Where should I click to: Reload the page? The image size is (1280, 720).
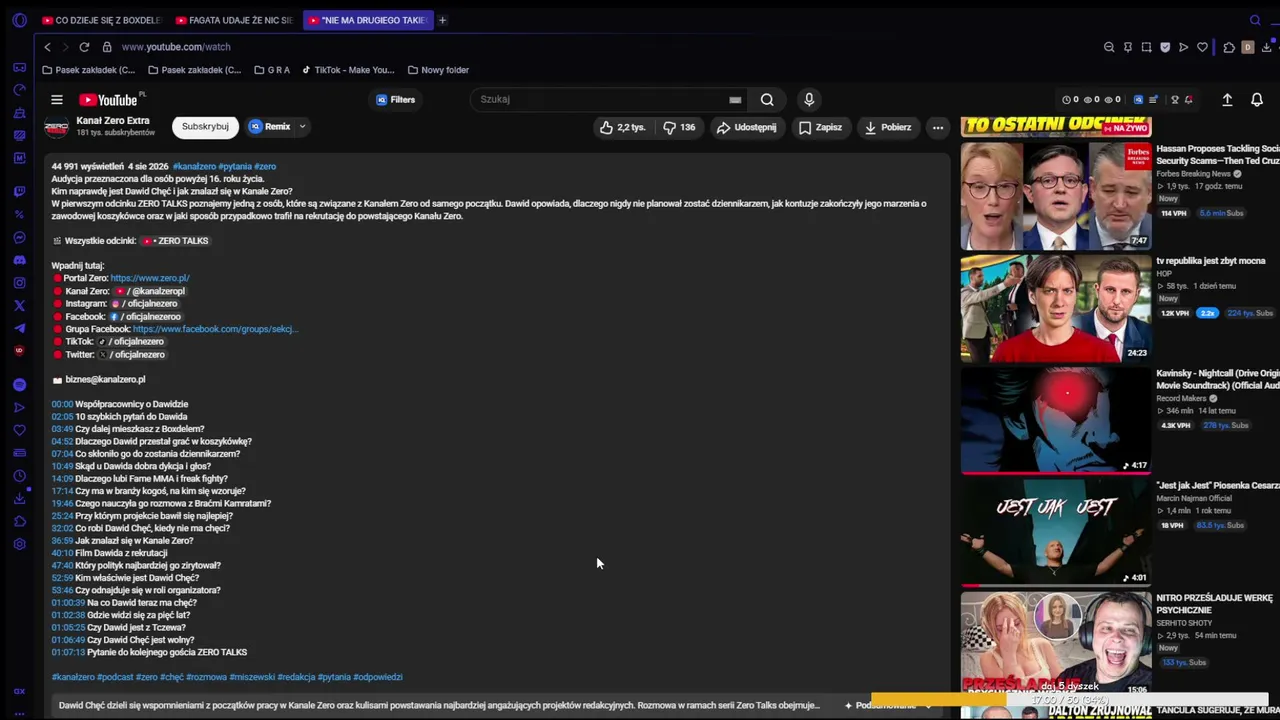[84, 47]
